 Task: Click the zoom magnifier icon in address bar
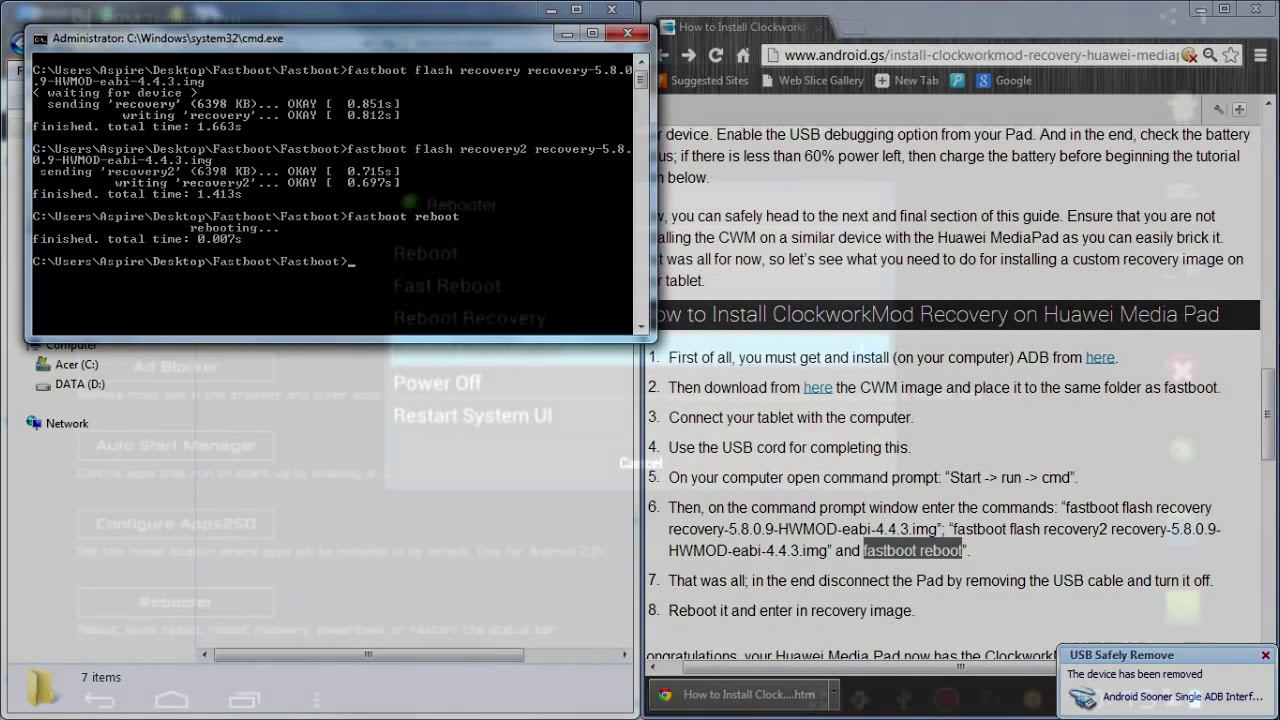1209,55
